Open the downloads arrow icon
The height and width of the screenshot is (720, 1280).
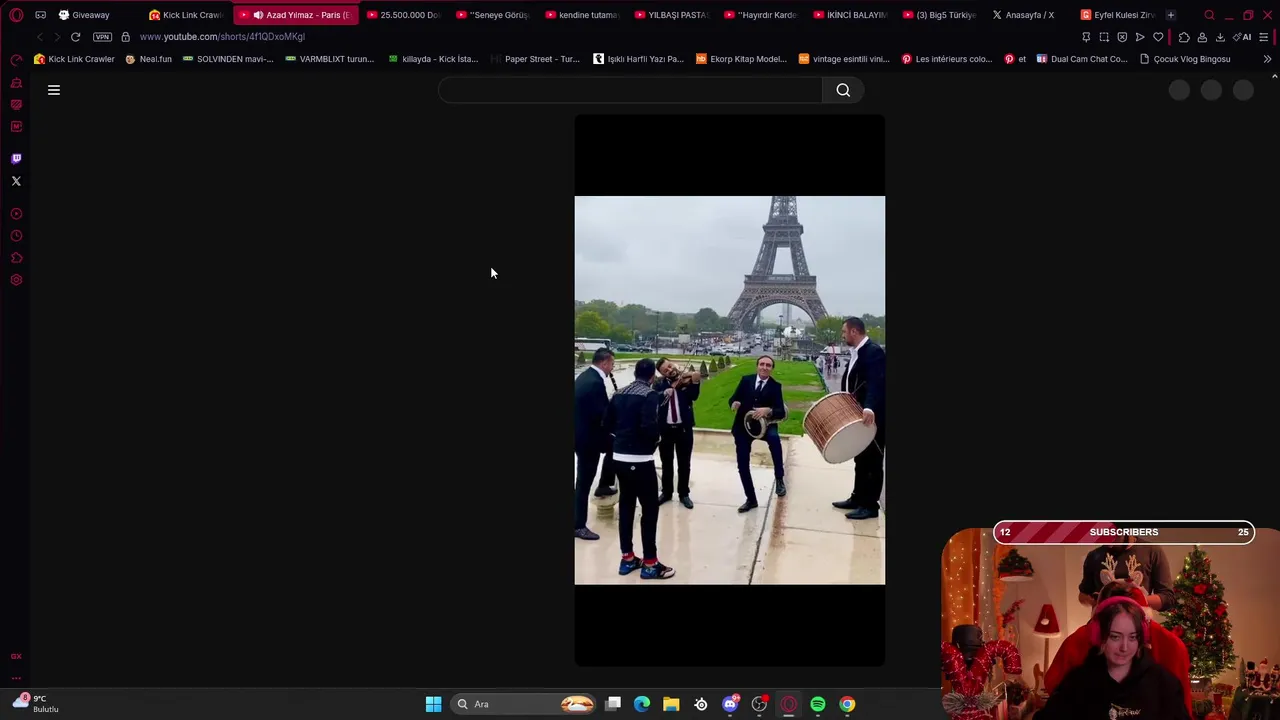tap(1220, 37)
